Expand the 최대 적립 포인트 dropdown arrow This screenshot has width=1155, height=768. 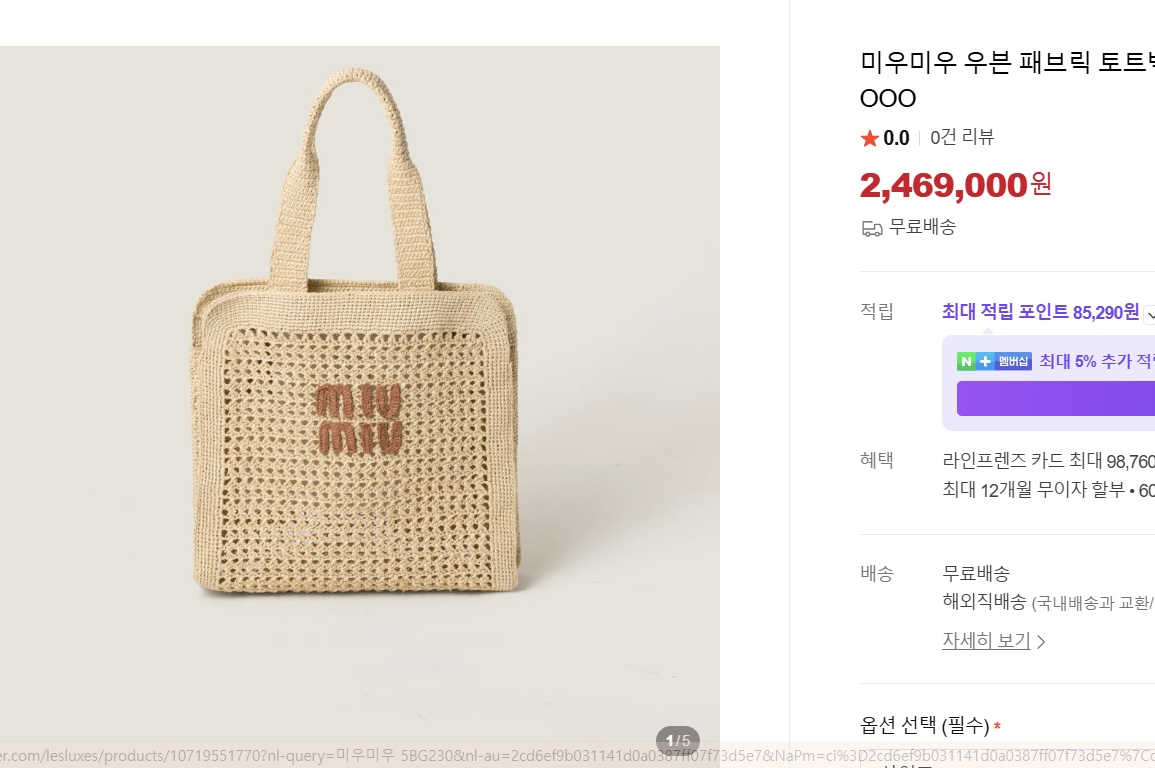pos(1150,314)
